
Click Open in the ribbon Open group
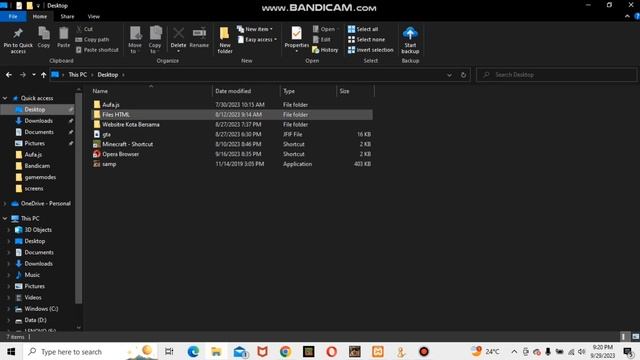click(326, 29)
